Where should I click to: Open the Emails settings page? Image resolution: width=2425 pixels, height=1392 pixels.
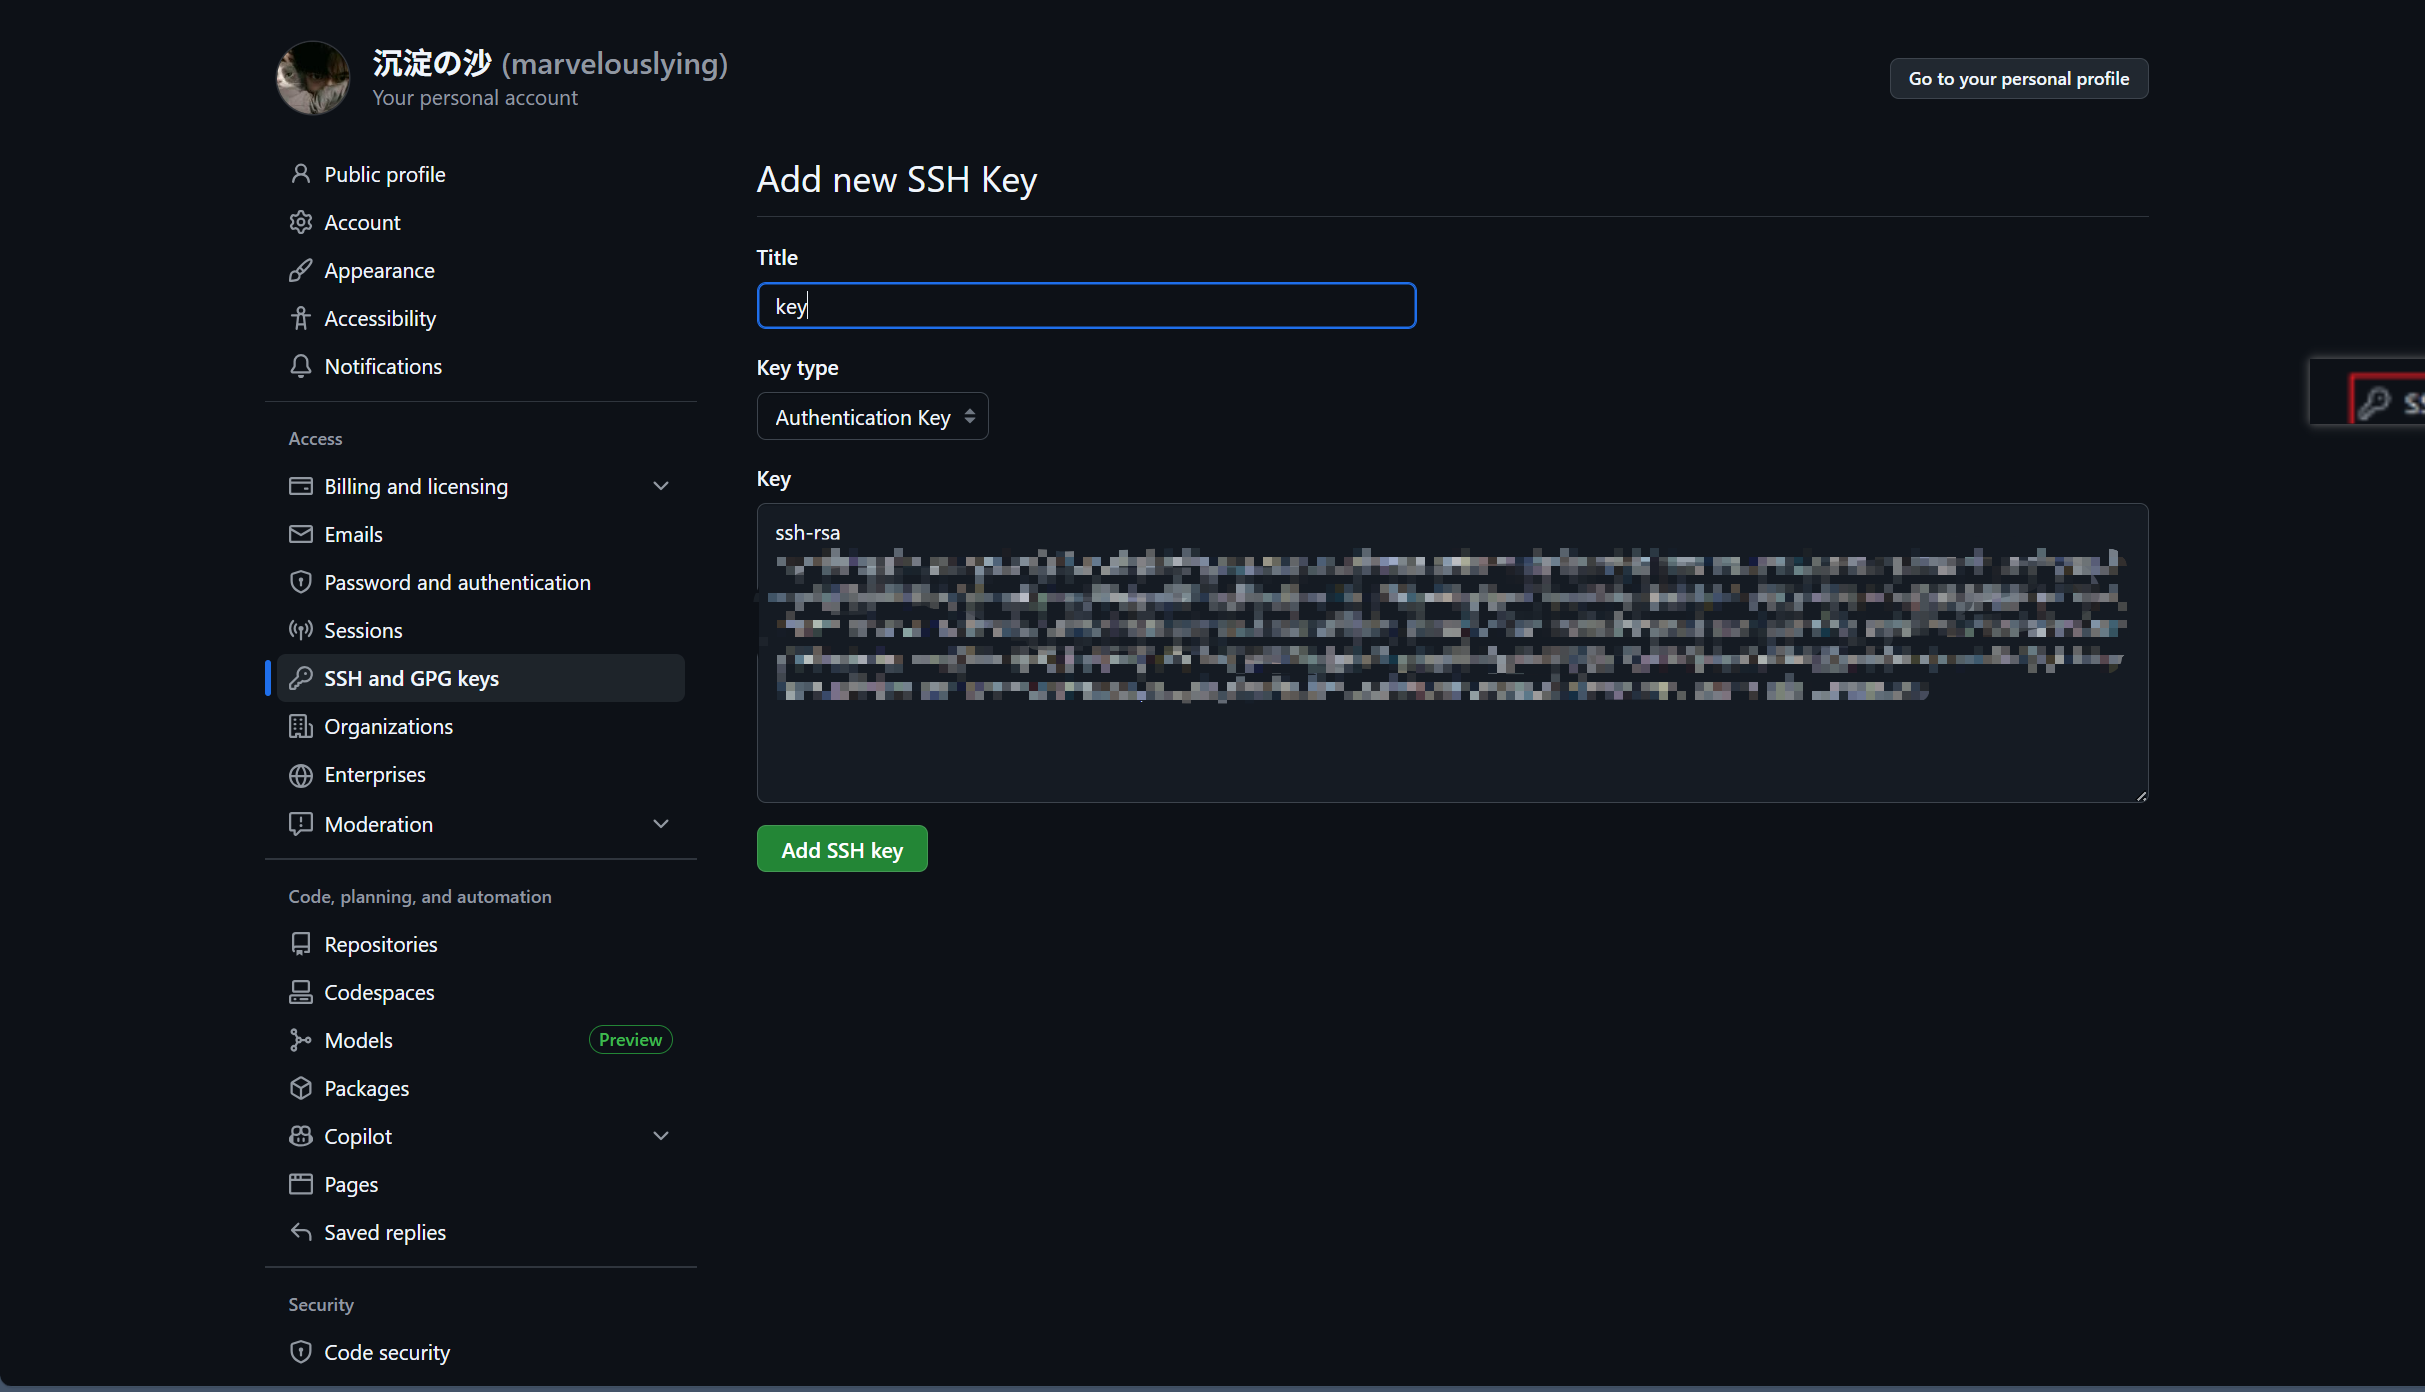pos(353,534)
